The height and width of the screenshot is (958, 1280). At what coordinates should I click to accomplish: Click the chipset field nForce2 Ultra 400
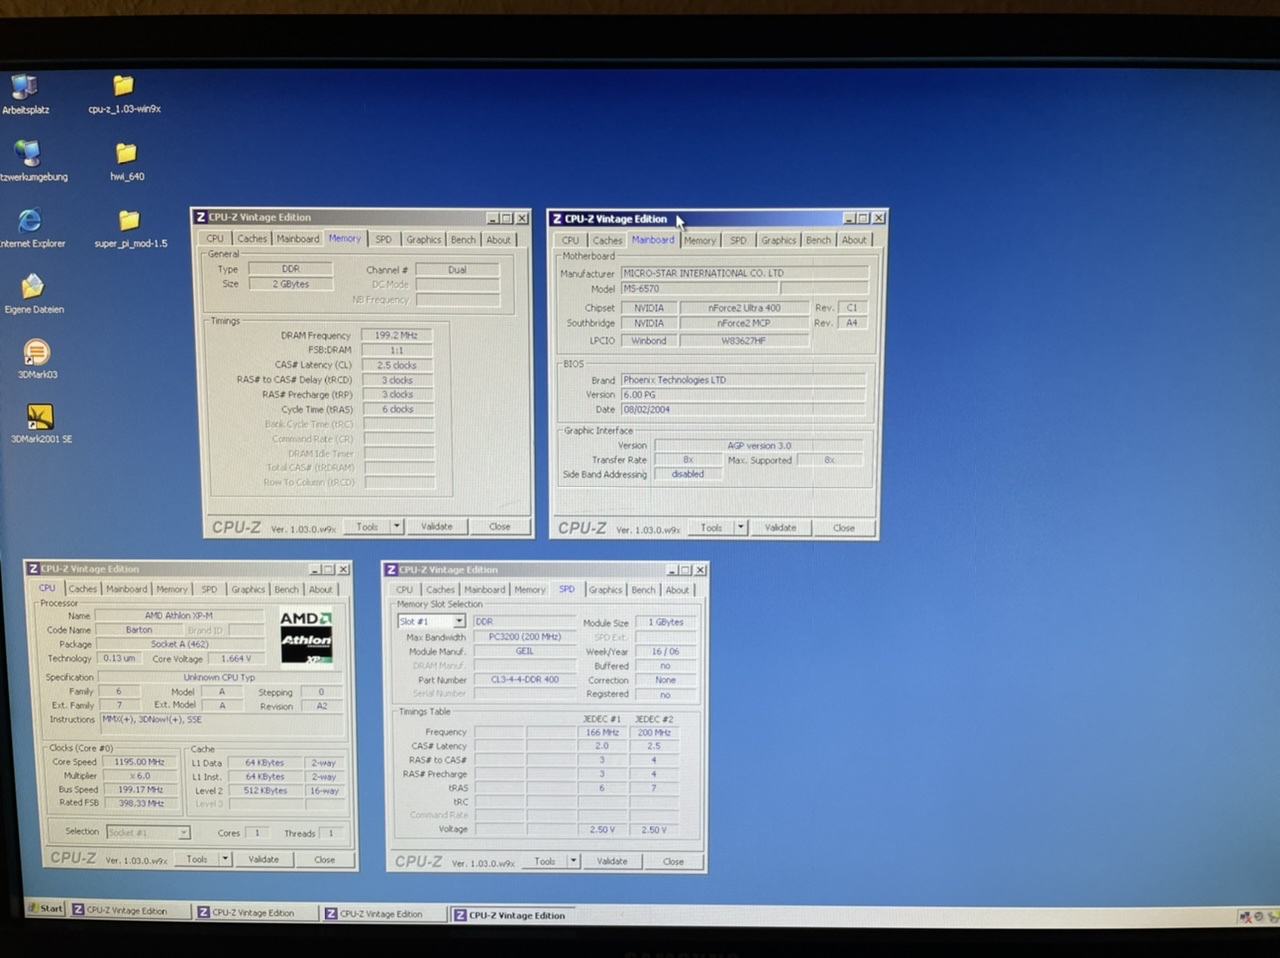(744, 308)
